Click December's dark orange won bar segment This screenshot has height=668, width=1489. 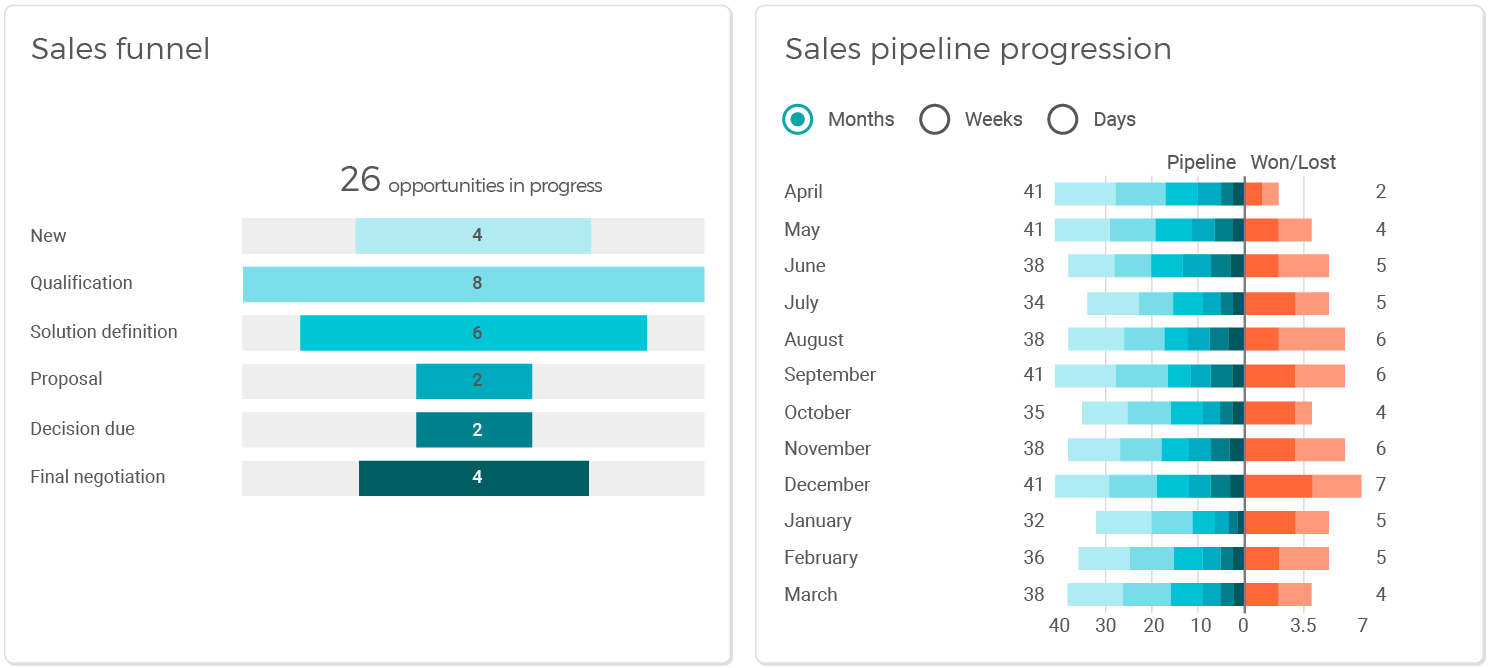[1279, 486]
